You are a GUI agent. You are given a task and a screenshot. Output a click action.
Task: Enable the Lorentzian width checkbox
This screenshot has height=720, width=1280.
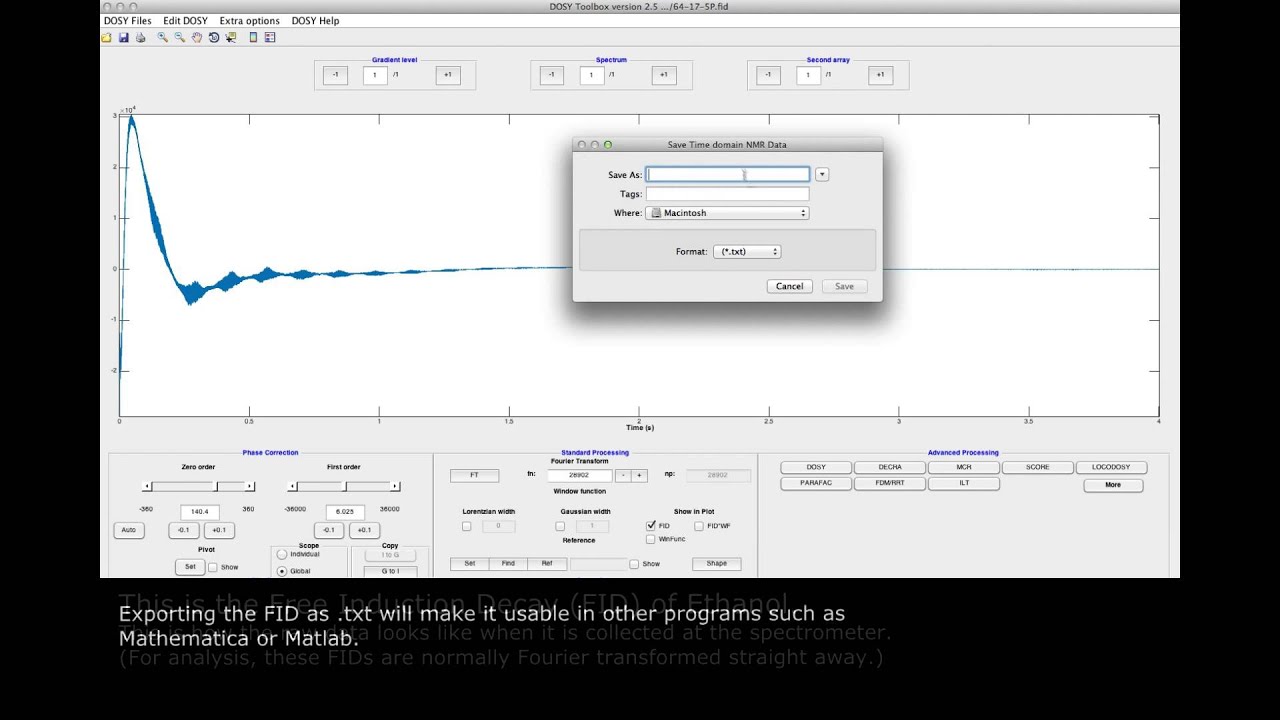[x=466, y=526]
